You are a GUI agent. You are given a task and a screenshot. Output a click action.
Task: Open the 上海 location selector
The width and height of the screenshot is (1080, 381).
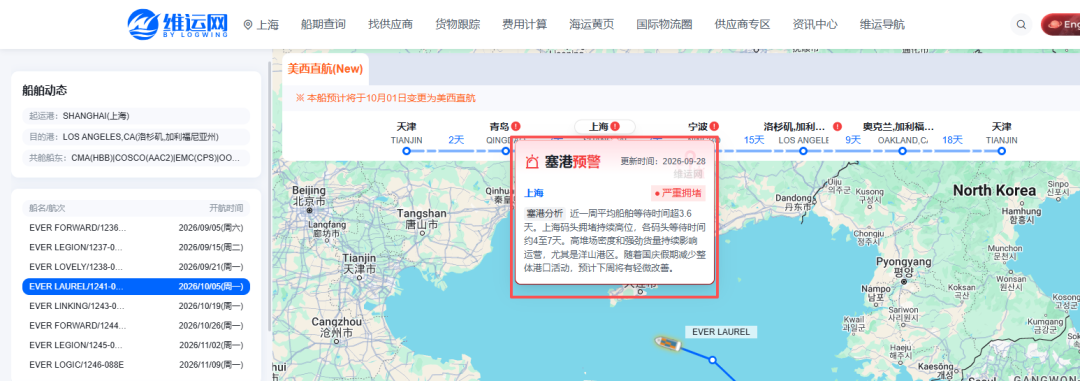[261, 25]
